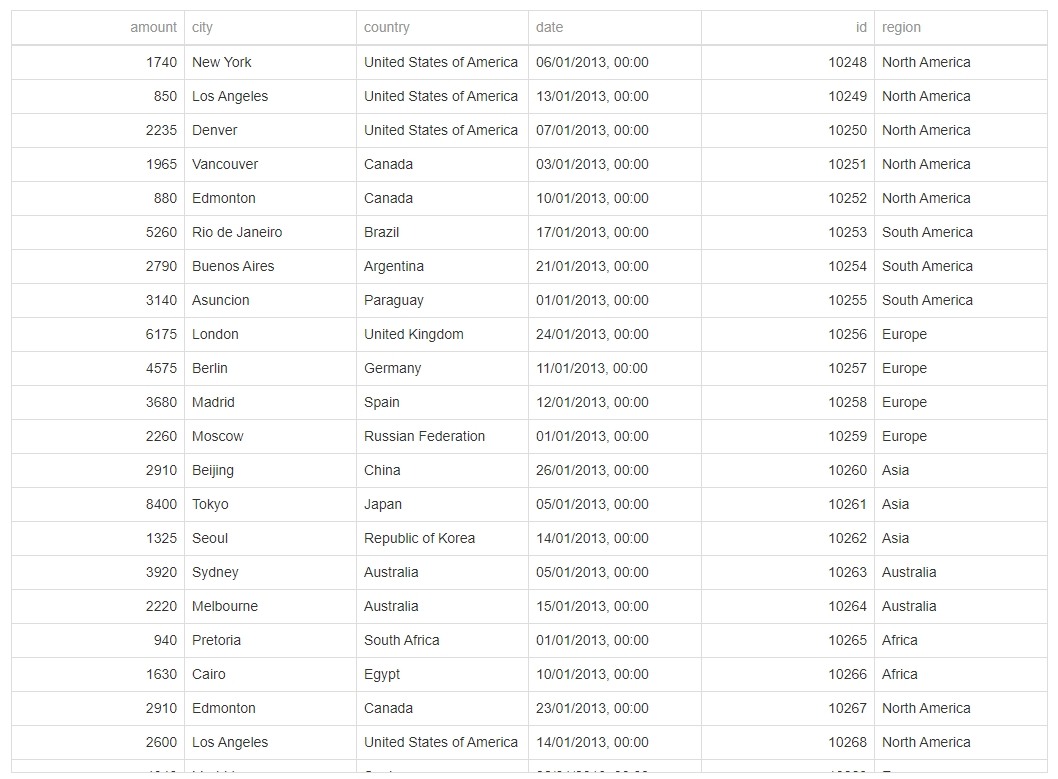Screen dimensions: 1058x779
Task: Click the city column header
Action: 202,28
